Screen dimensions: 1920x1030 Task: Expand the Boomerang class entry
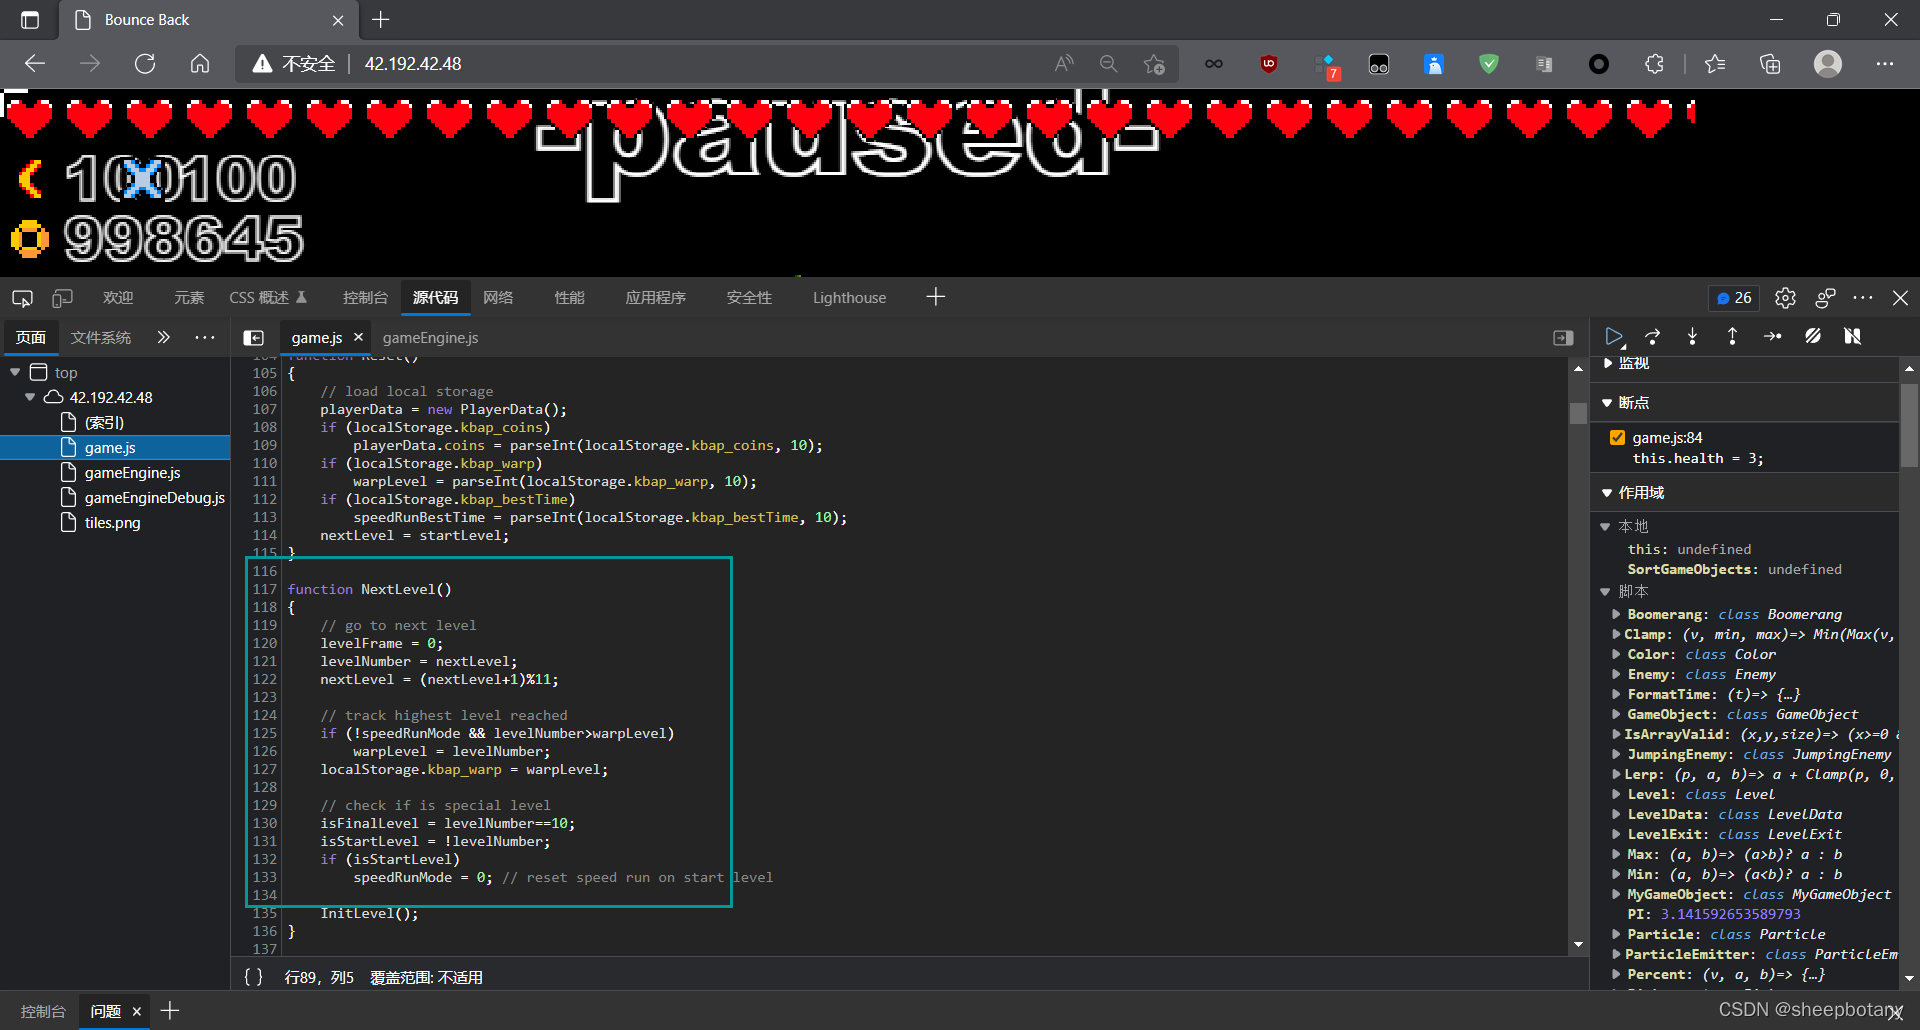click(x=1615, y=615)
